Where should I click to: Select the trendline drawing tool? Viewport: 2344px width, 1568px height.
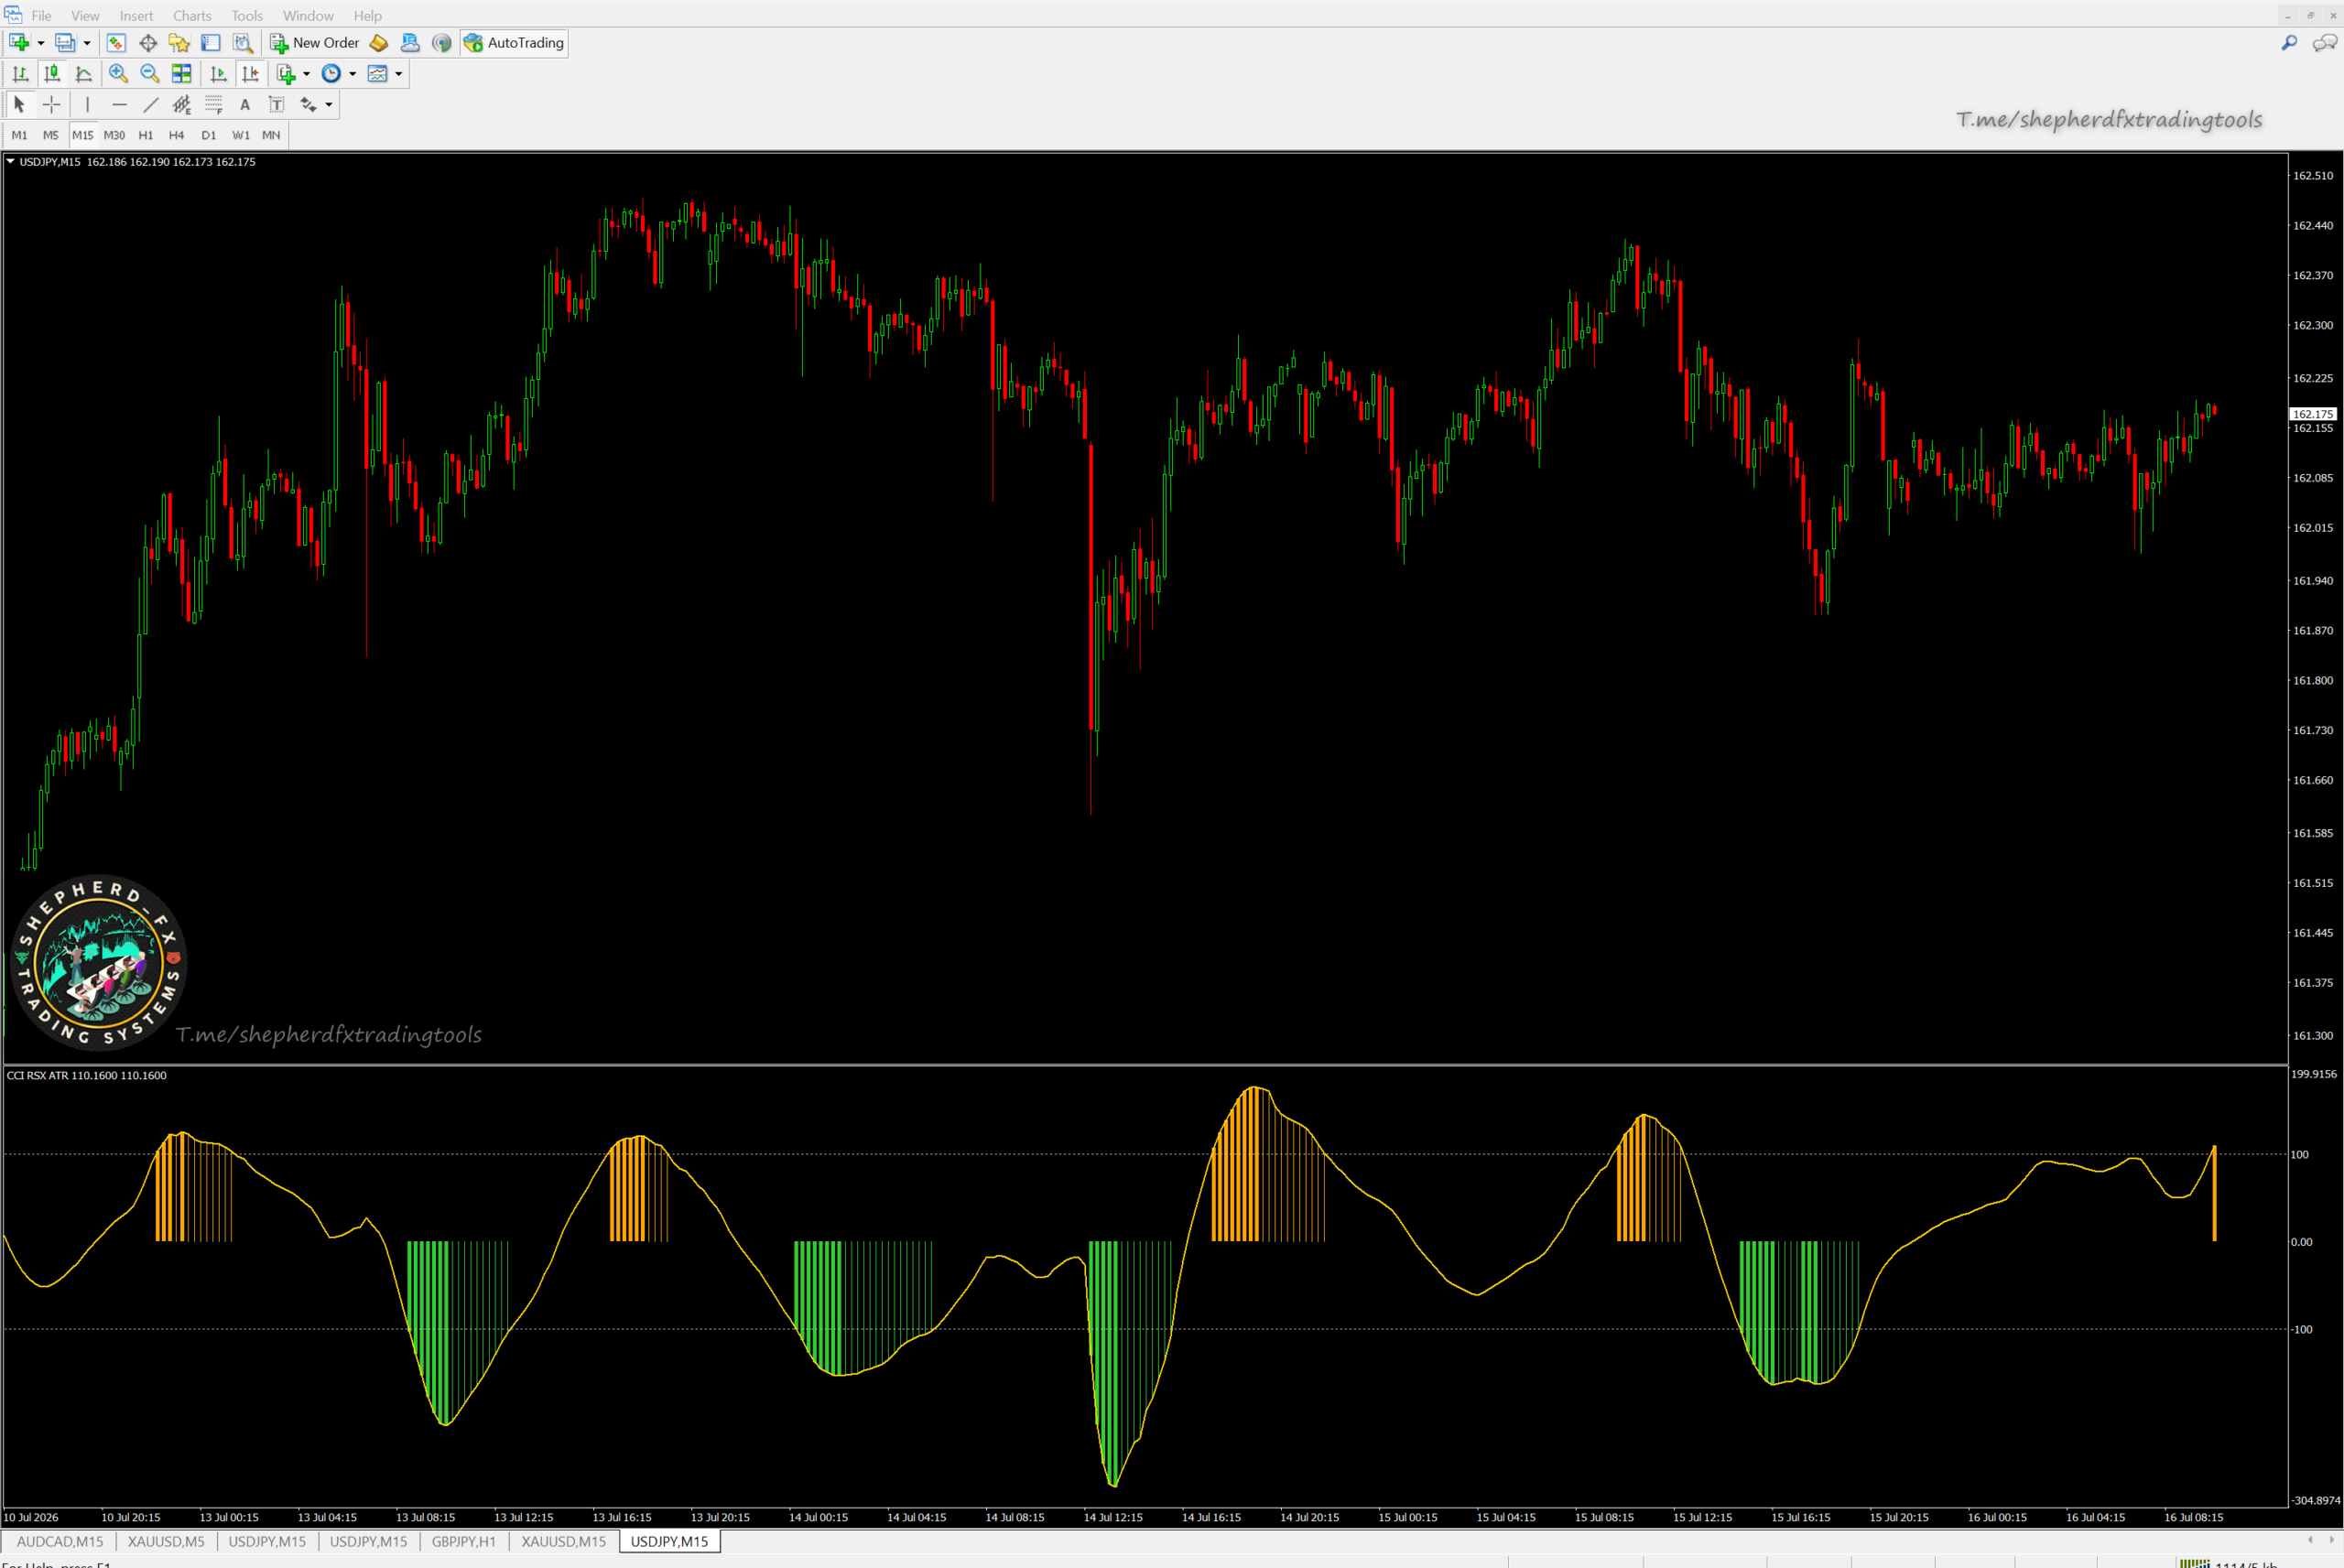pos(151,105)
